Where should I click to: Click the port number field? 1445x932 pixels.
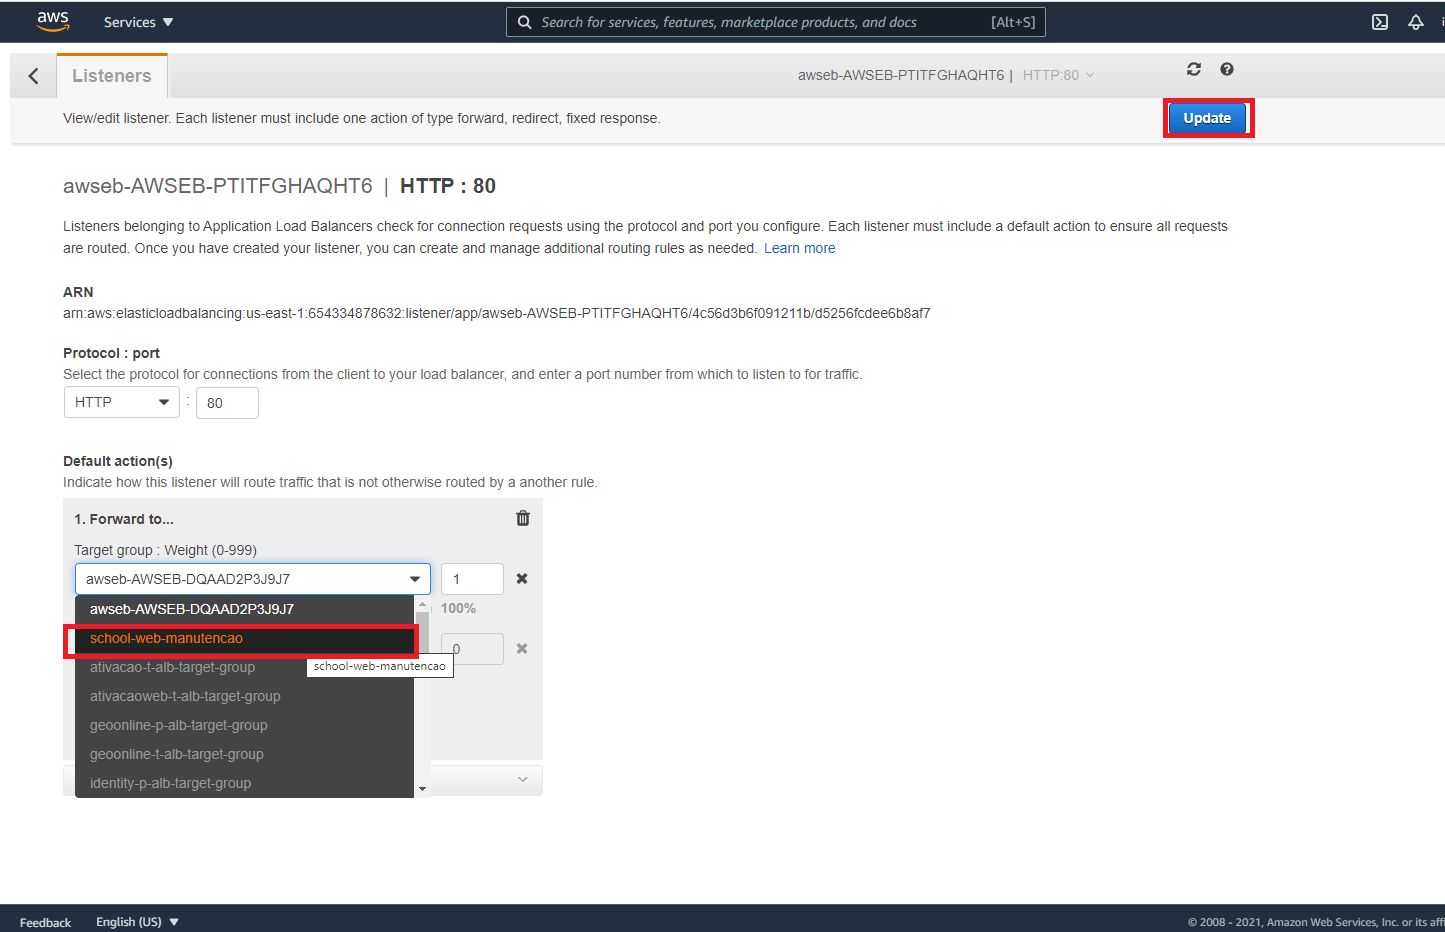click(227, 403)
